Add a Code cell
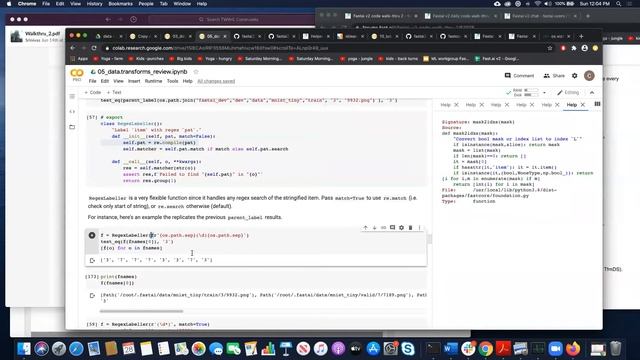 tap(93, 93)
